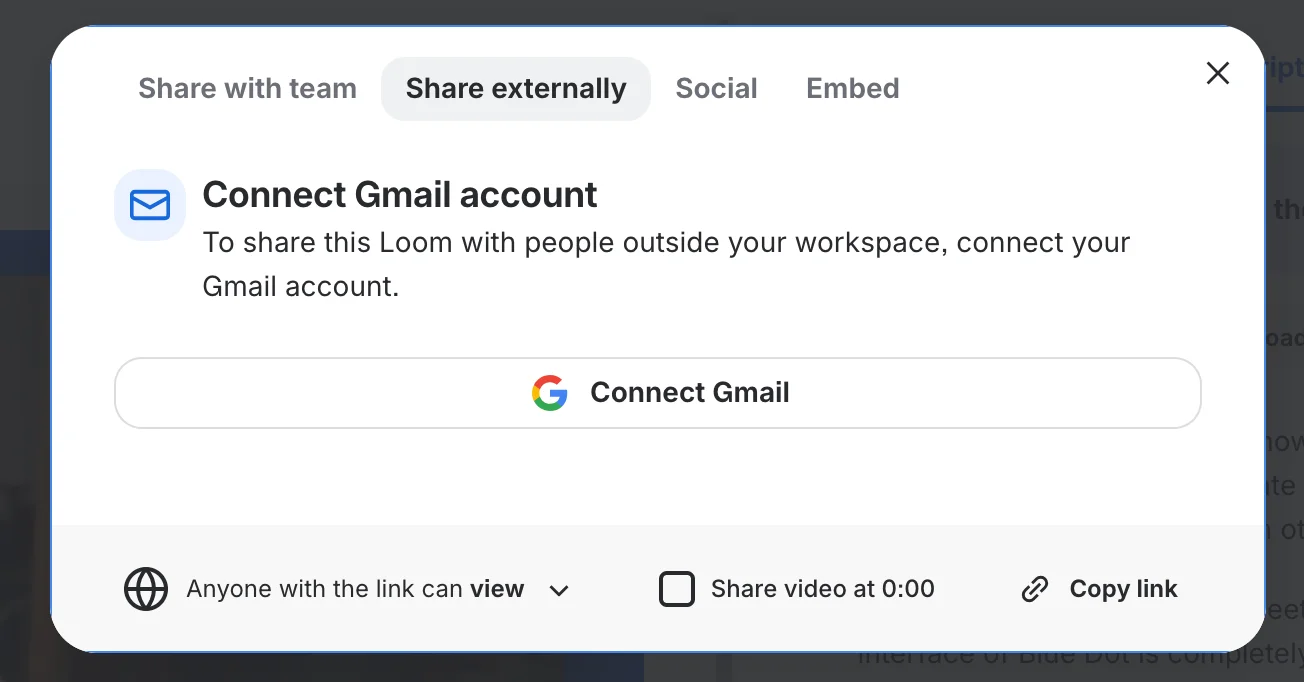This screenshot has width=1304, height=682.
Task: Open the Embed tab
Action: [x=852, y=88]
